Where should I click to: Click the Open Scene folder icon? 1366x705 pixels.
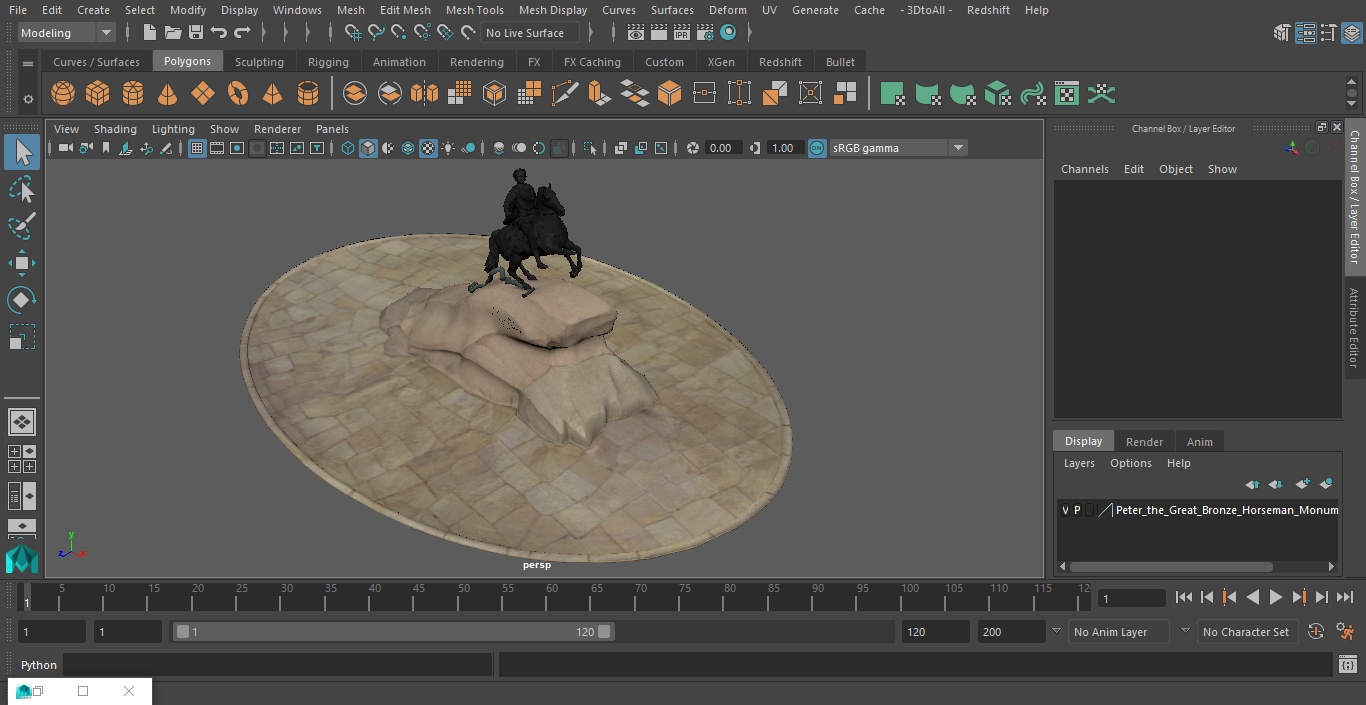(x=172, y=33)
